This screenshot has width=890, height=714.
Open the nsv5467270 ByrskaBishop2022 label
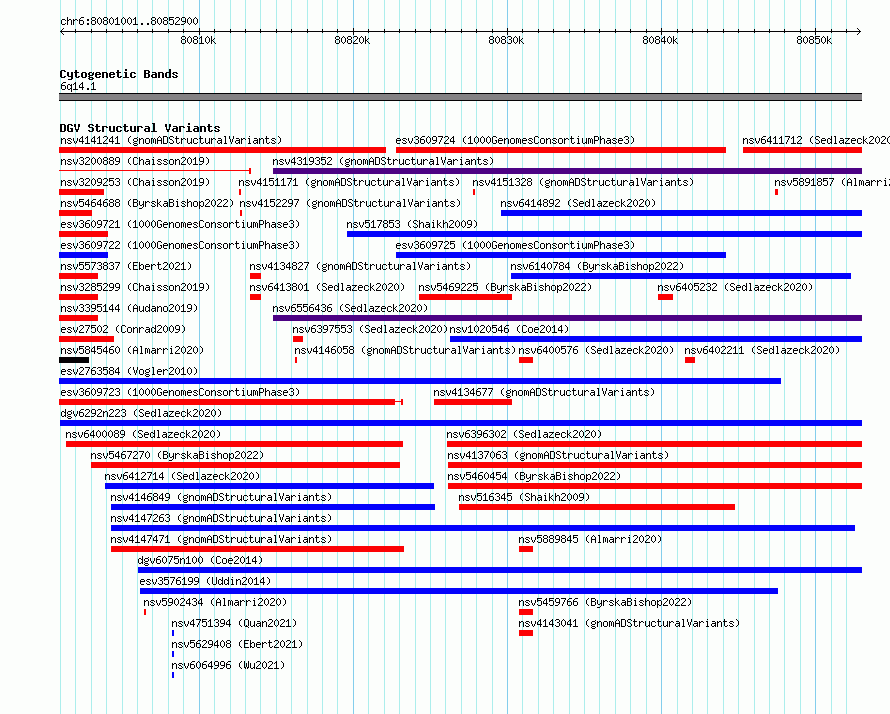(x=177, y=455)
